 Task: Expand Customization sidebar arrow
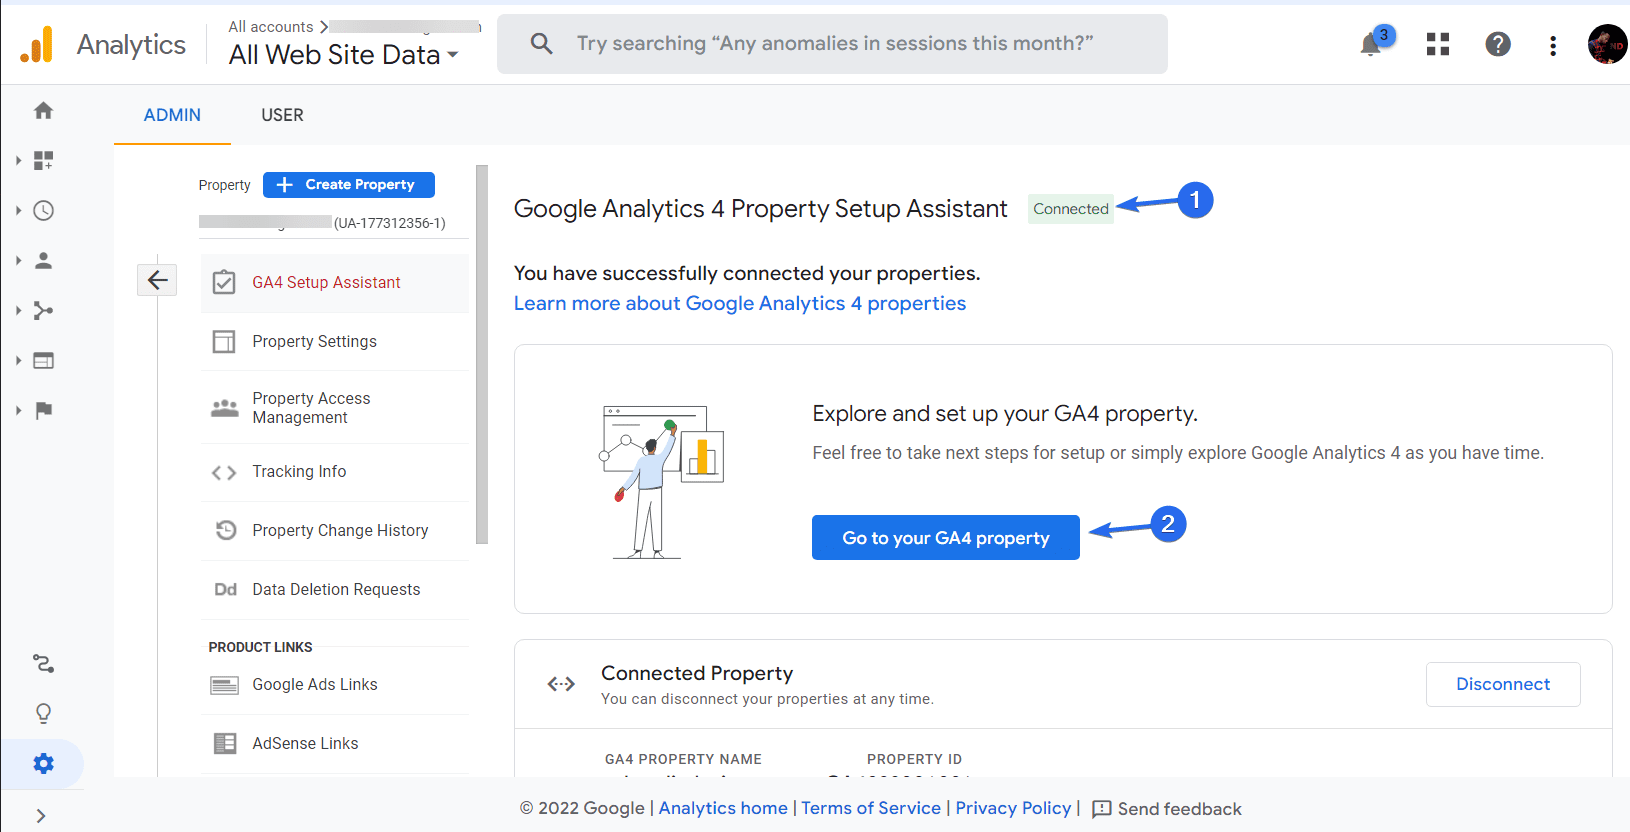click(18, 160)
